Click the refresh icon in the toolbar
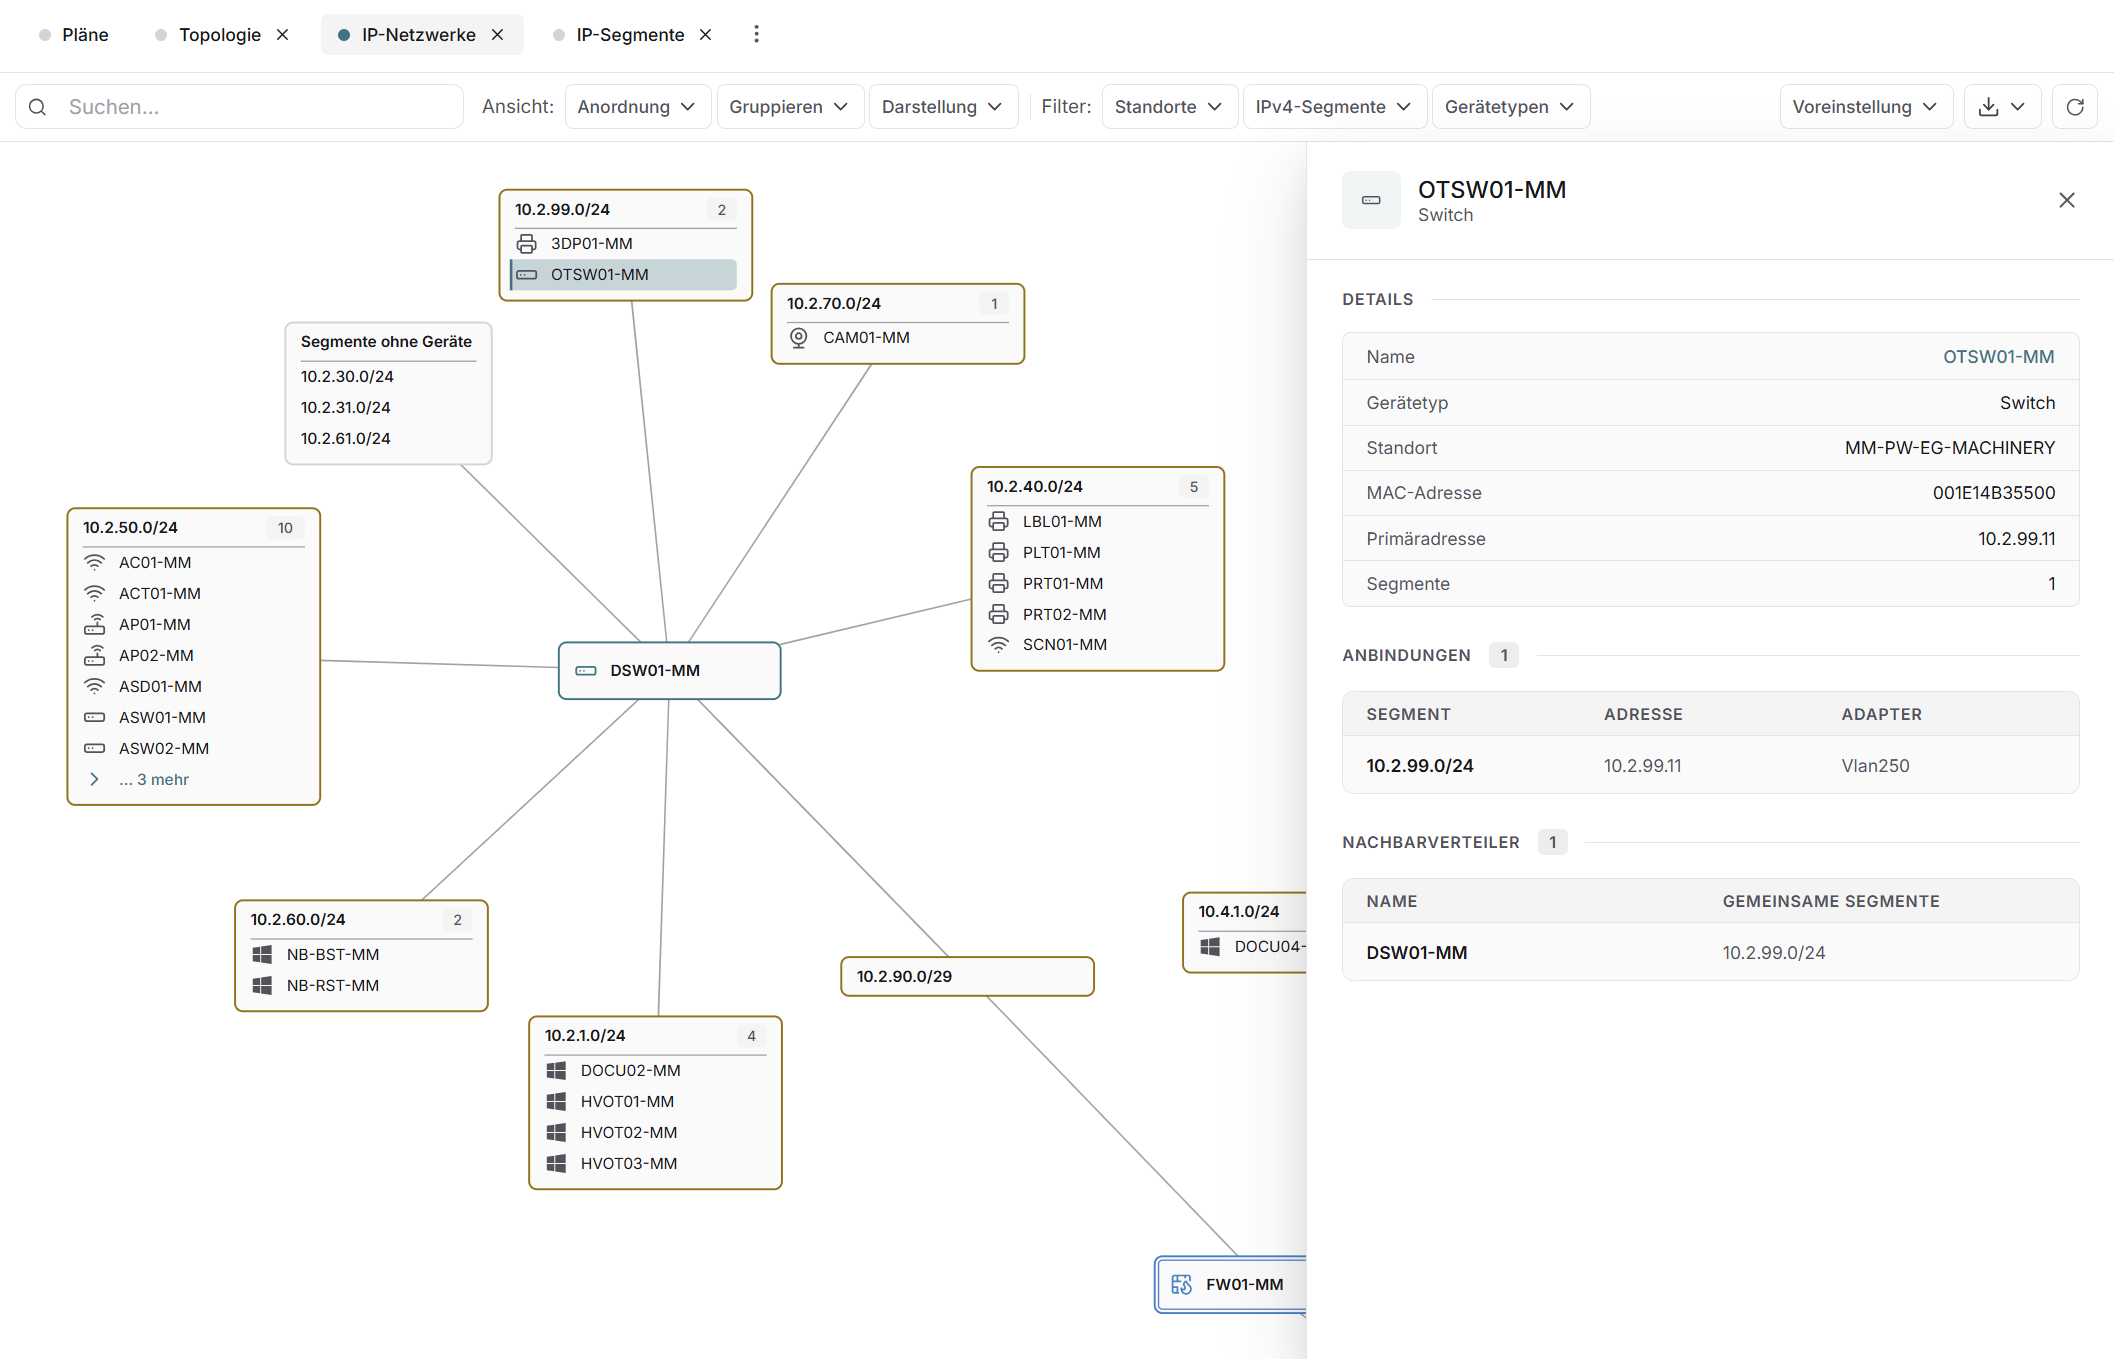 2075,107
